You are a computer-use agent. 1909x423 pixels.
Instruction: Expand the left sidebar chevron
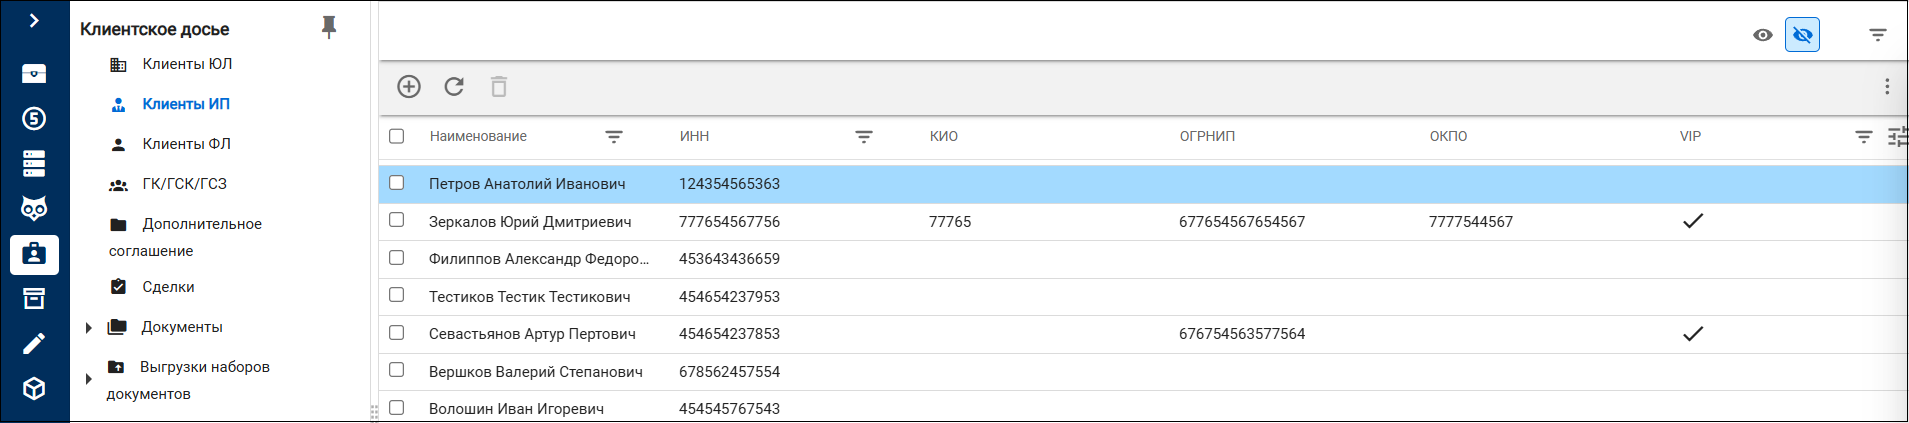tap(34, 20)
